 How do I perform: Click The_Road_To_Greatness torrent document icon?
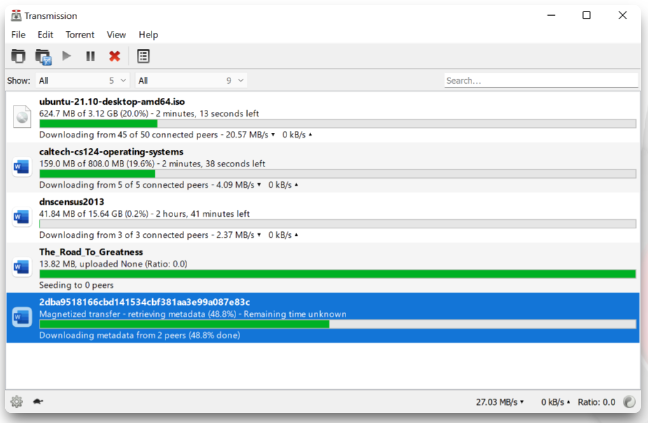(x=21, y=267)
